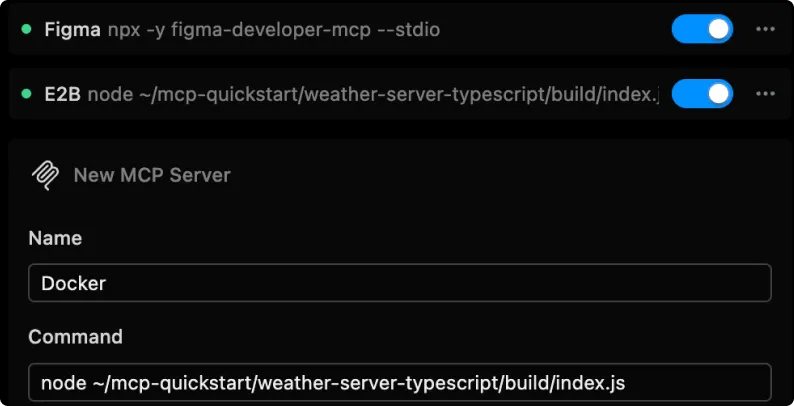Image resolution: width=794 pixels, height=406 pixels.
Task: Open the E2B server more options menu
Action: pos(765,95)
